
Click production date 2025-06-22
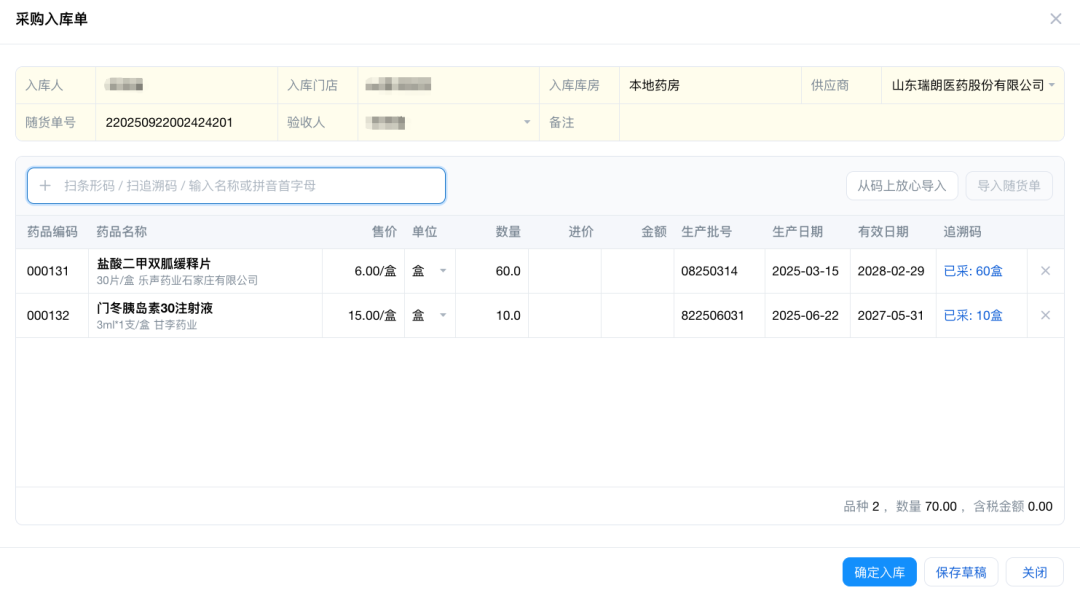(805, 315)
